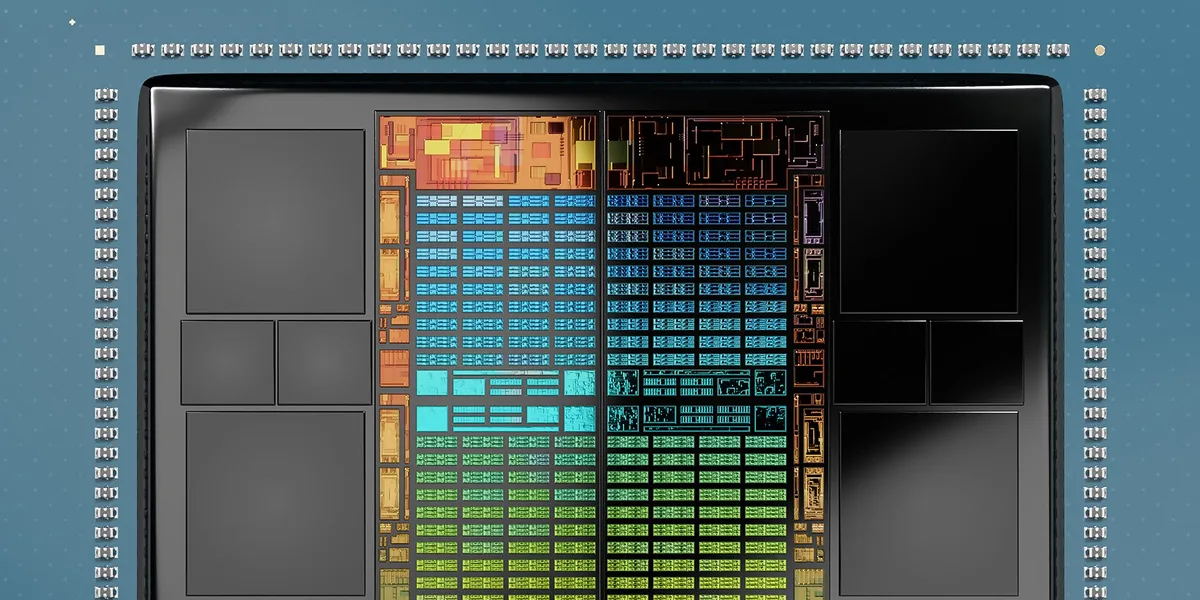Click the left small gray square in the left pair
This screenshot has height=600, width=1200.
pos(228,362)
